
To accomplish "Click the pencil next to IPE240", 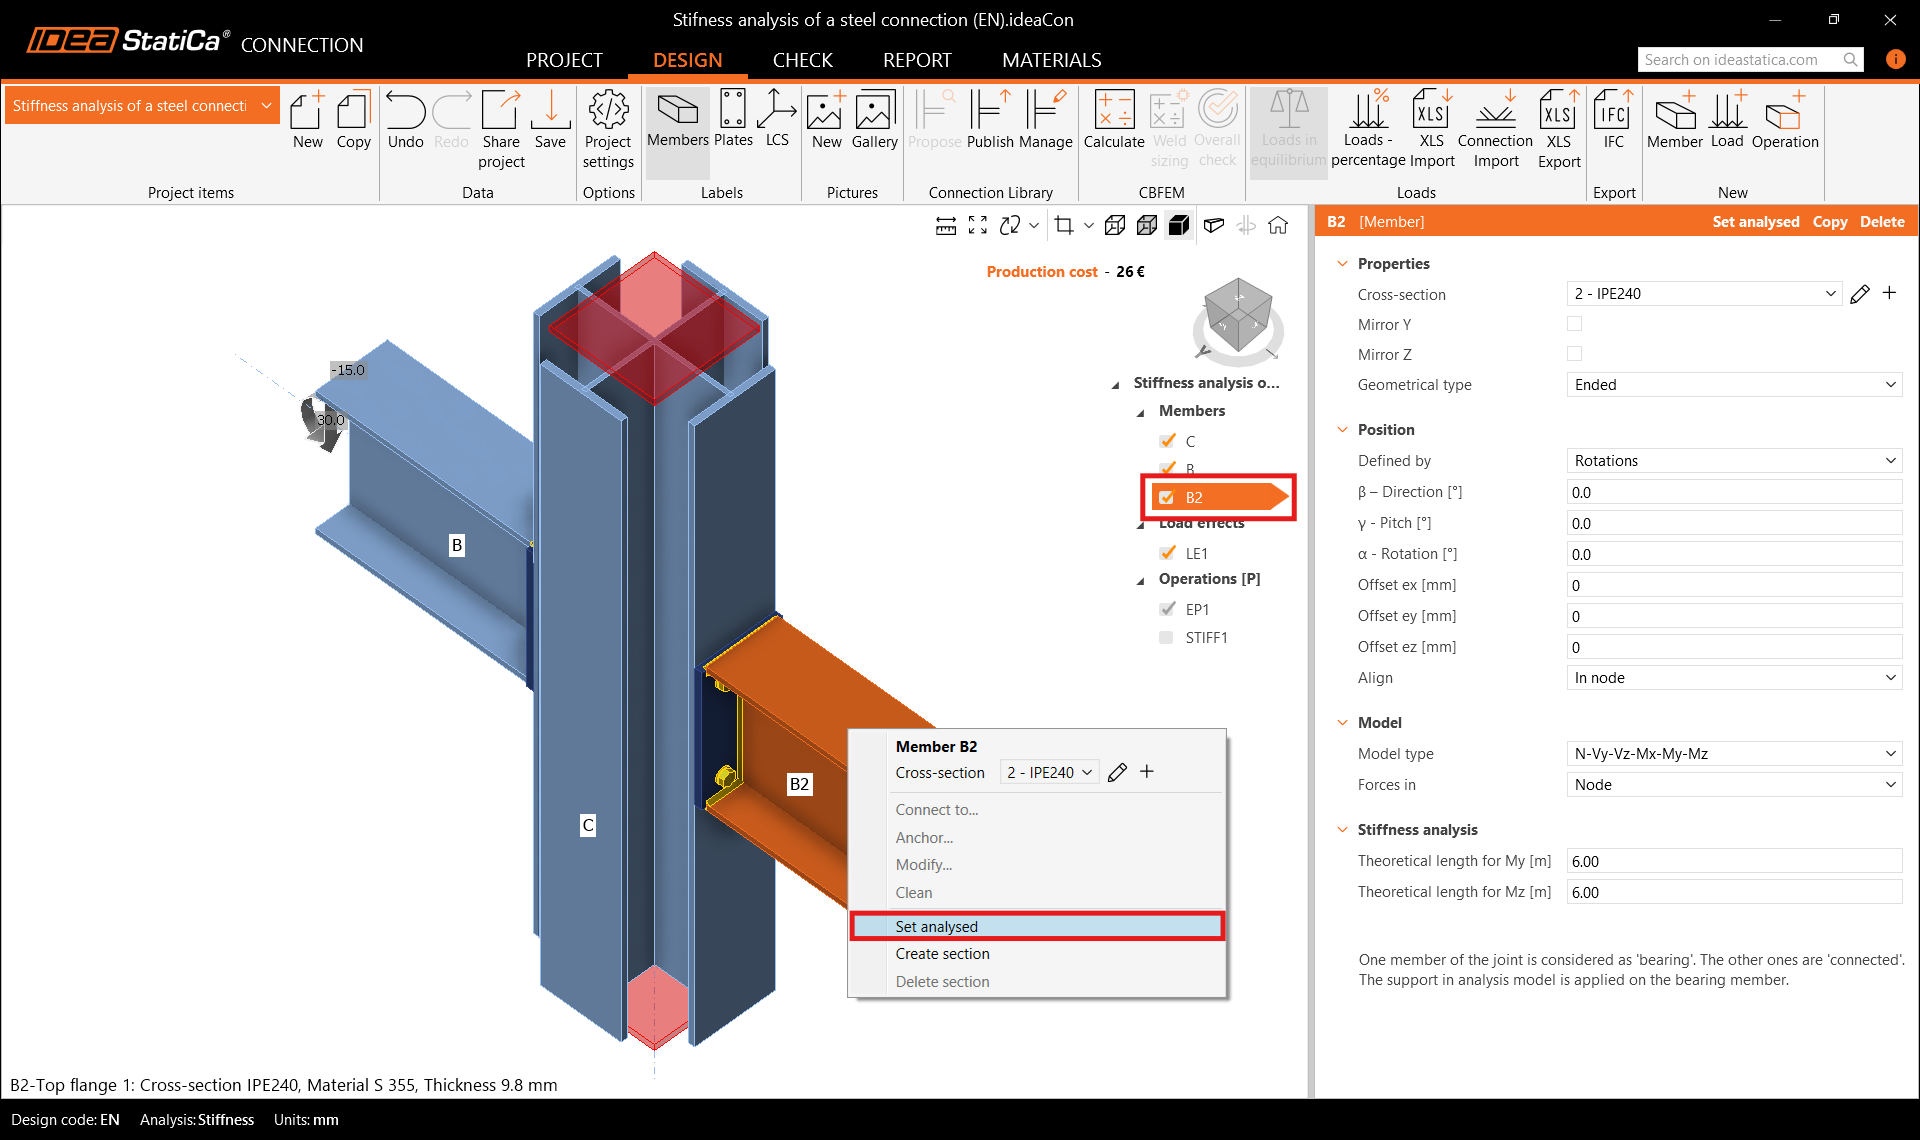I will (1859, 294).
